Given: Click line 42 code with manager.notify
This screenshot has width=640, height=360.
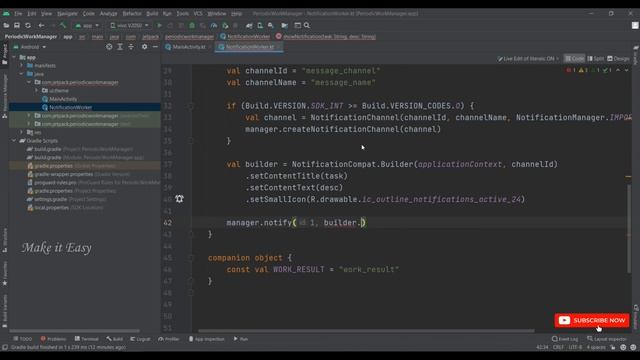Looking at the screenshot, I should [296, 222].
